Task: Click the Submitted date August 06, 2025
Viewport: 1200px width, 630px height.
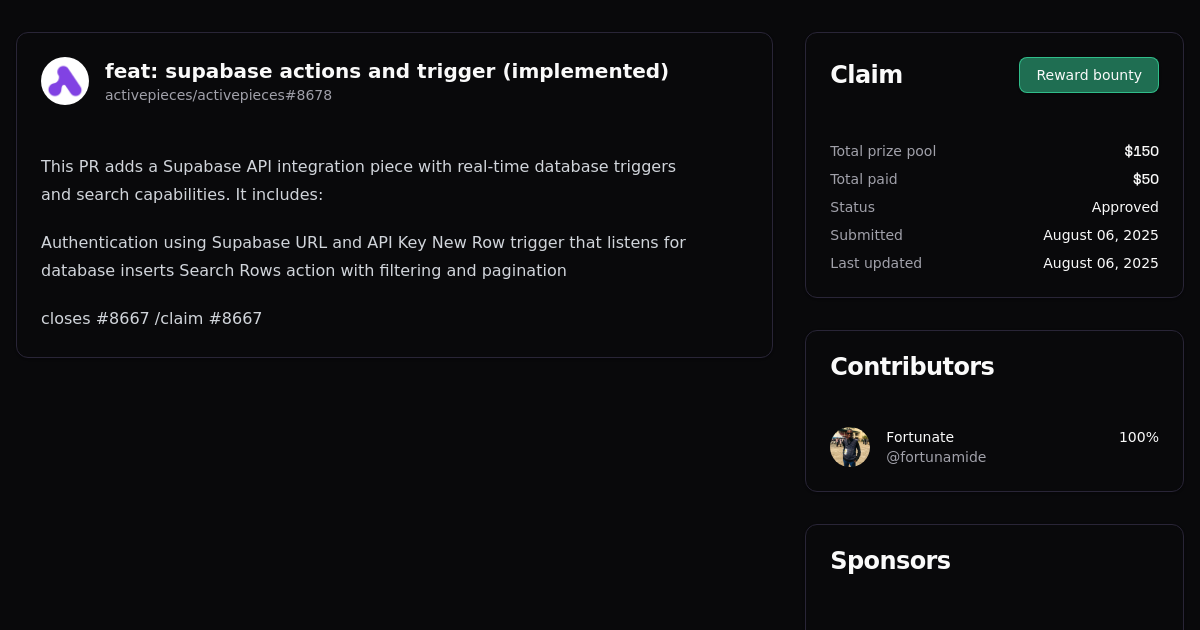Action: click(1100, 235)
